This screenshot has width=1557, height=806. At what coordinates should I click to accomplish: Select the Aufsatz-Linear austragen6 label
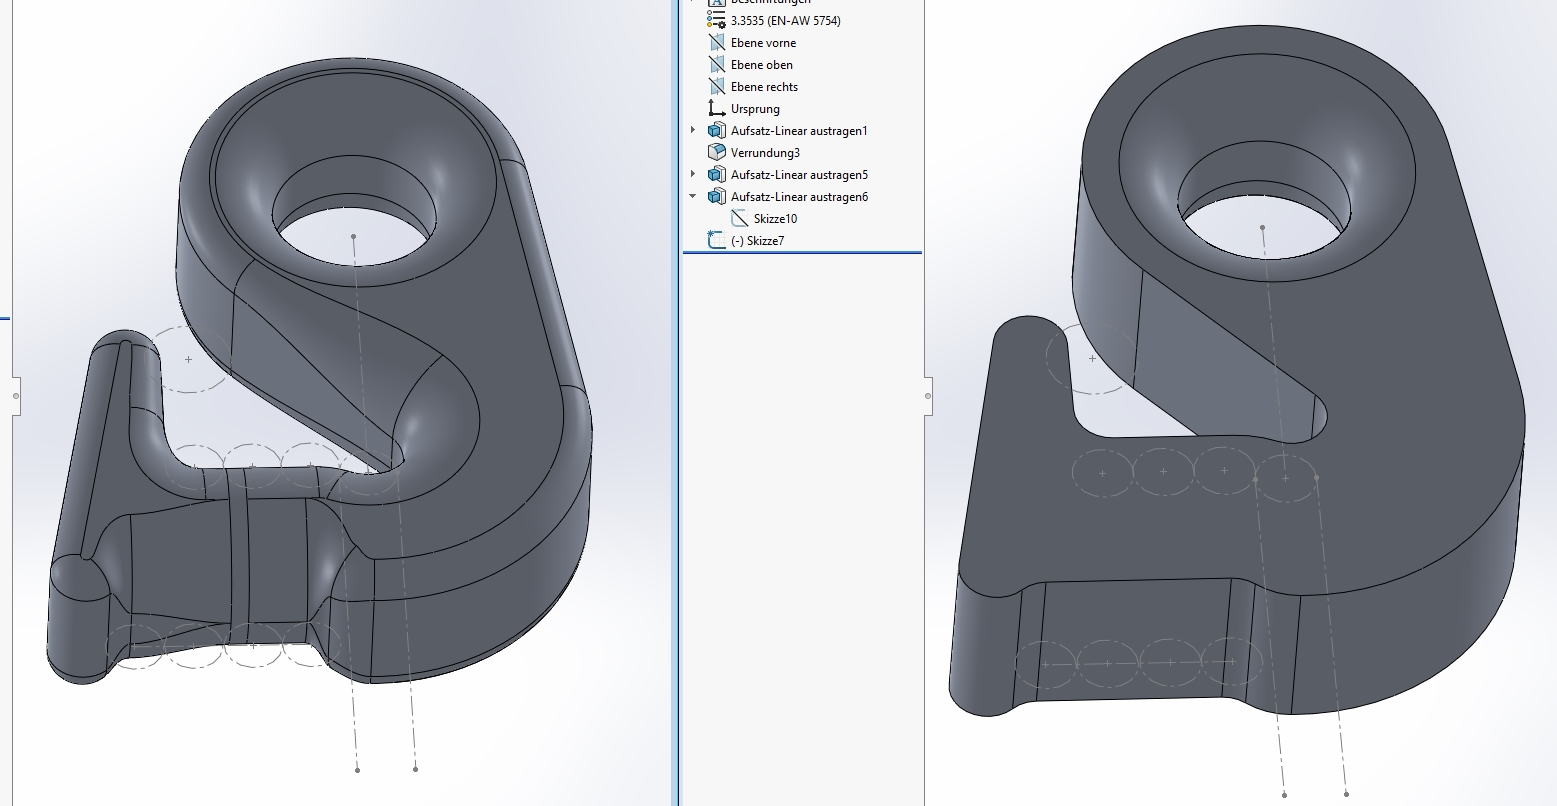click(x=800, y=197)
